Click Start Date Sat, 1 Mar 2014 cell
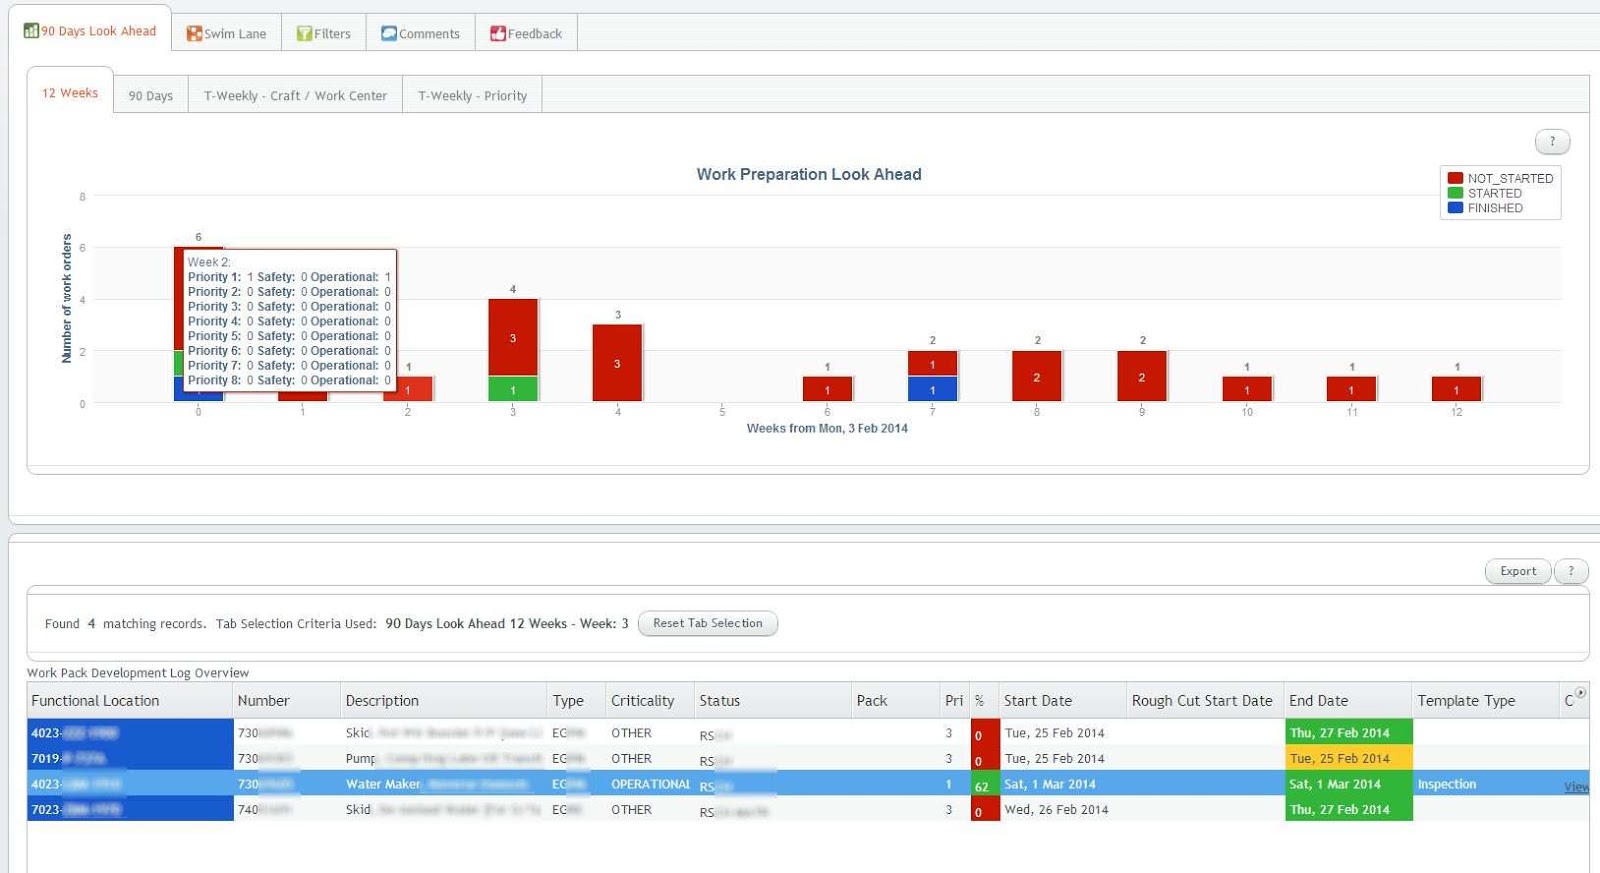 pos(1063,784)
